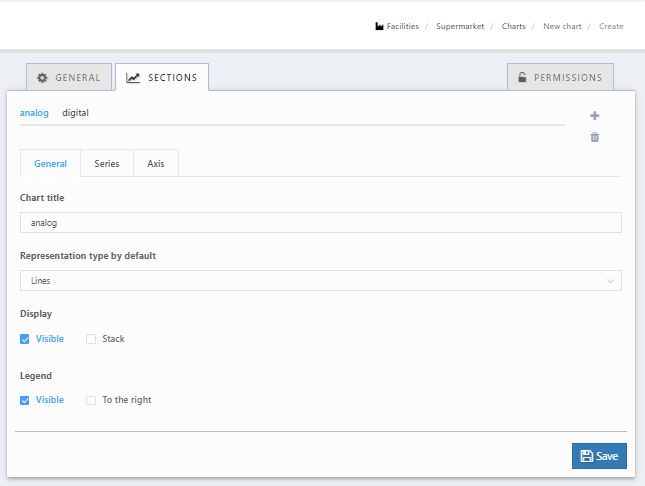Open the Charts breadcrumb link
This screenshot has width=645, height=486.
pos(513,26)
